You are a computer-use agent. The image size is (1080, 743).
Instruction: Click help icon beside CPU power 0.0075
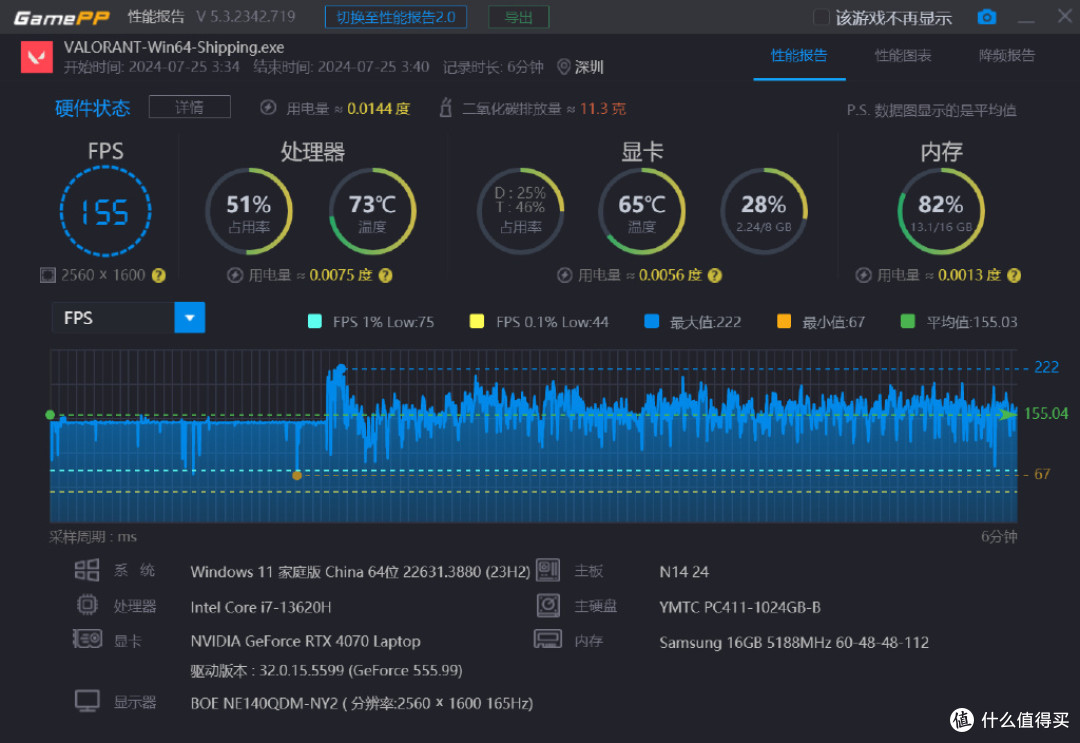[386, 275]
